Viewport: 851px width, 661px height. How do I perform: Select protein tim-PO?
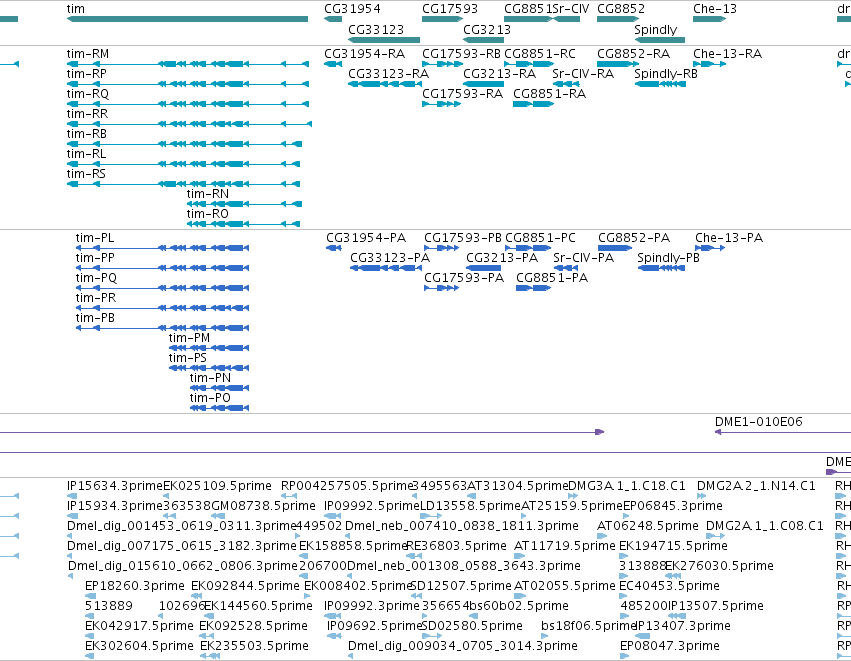pyautogui.click(x=220, y=408)
